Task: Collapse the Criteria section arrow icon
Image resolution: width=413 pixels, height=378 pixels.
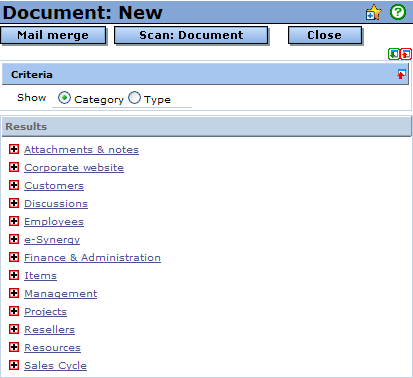Action: [x=401, y=74]
